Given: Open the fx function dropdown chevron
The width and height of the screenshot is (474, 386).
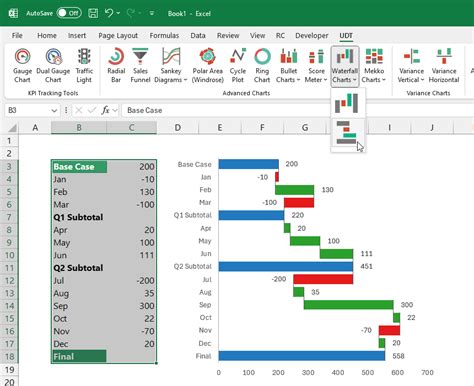Looking at the screenshot, I should 115,110.
